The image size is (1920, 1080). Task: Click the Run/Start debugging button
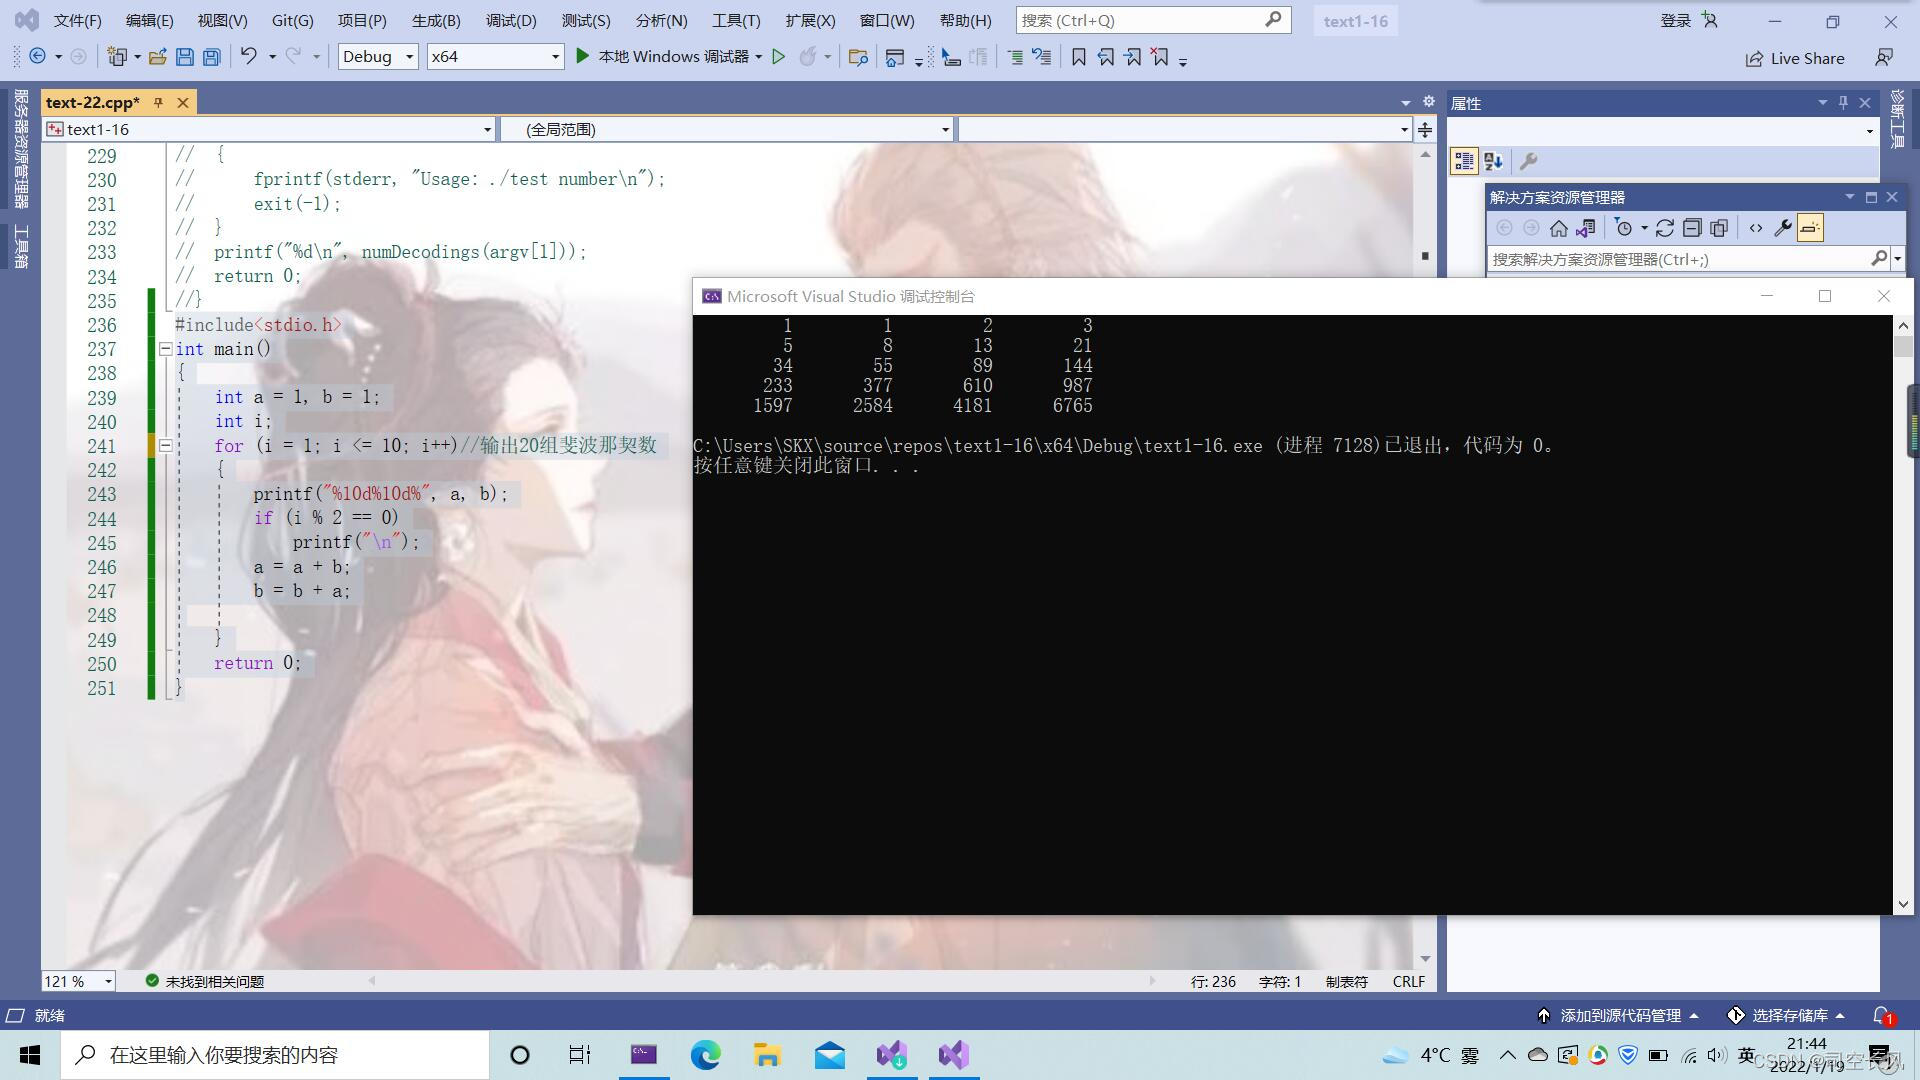click(x=582, y=55)
